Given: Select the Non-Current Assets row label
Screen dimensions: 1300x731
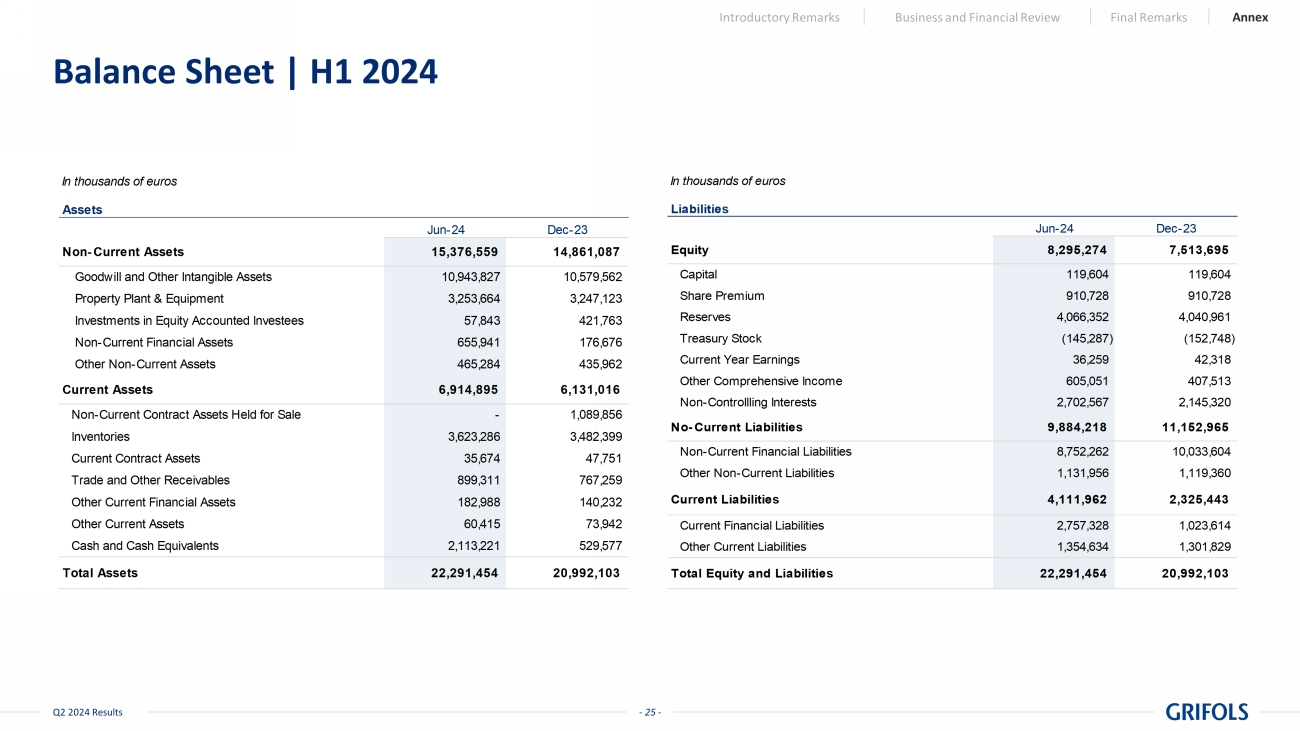Looking at the screenshot, I should (123, 252).
